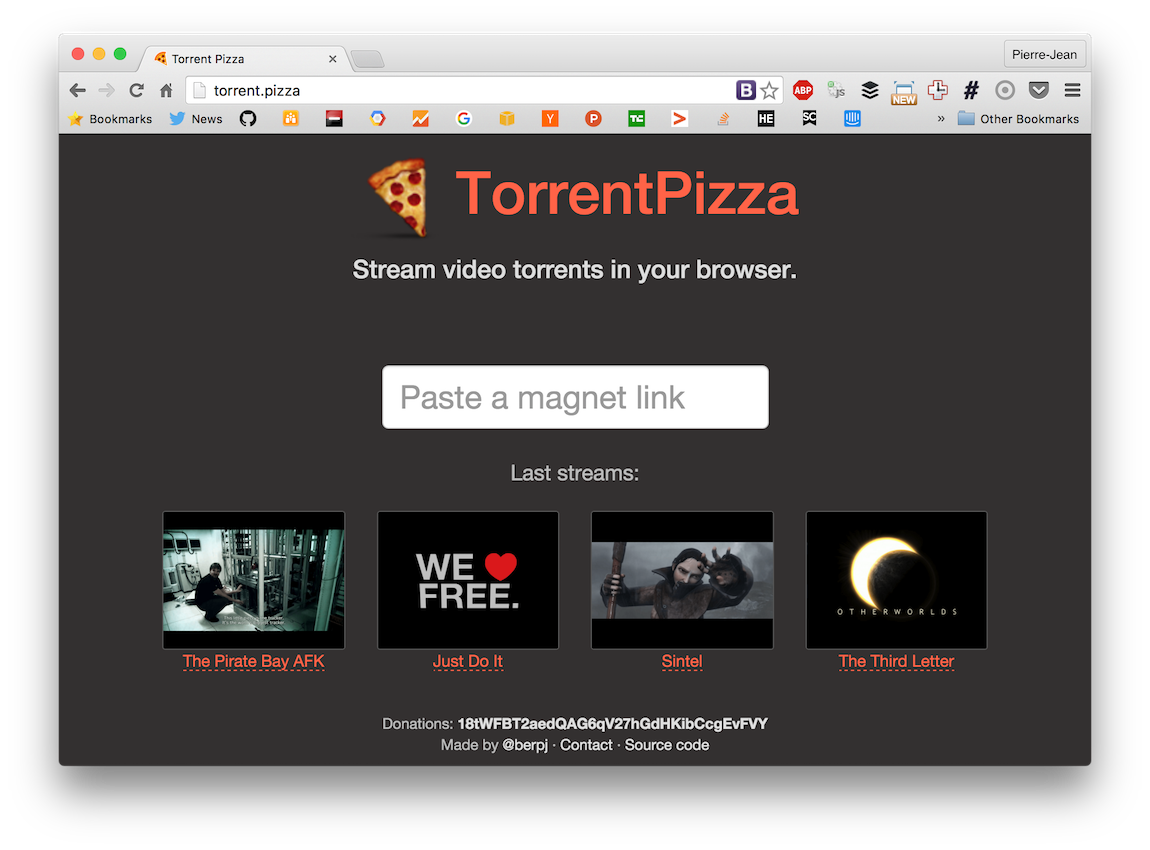Click the TorrentPizza logo title
The height and width of the screenshot is (850, 1150).
(626, 194)
